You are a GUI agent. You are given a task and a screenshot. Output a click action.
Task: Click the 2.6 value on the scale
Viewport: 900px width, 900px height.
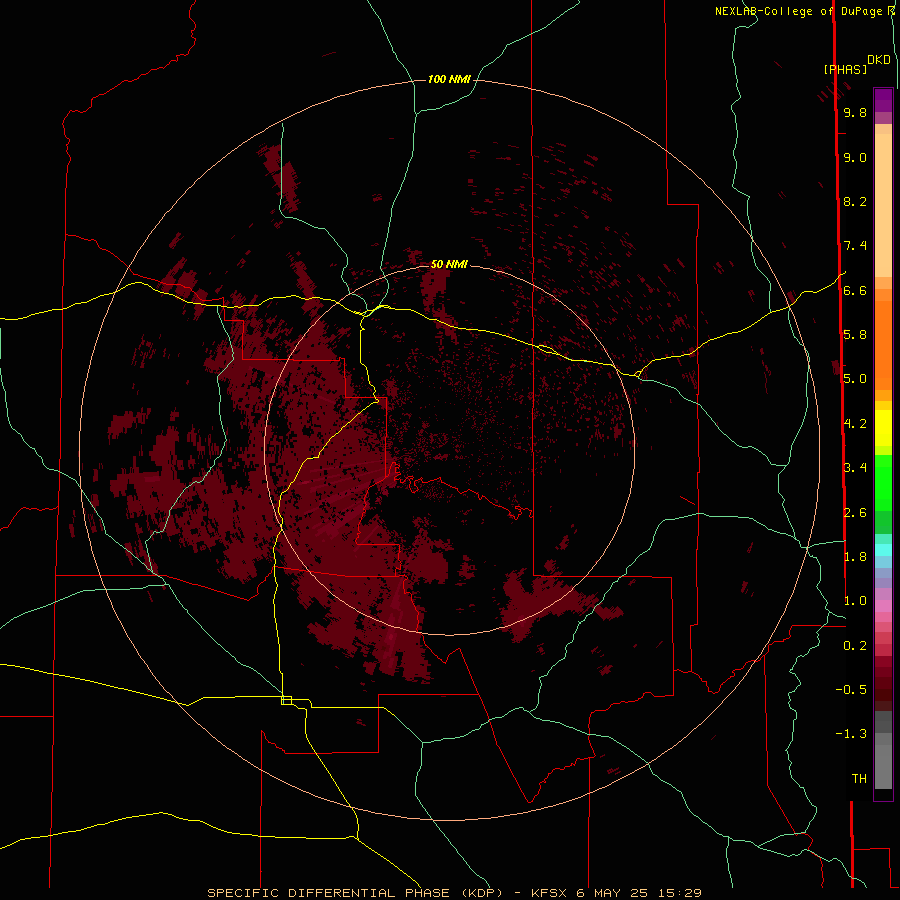(x=855, y=513)
